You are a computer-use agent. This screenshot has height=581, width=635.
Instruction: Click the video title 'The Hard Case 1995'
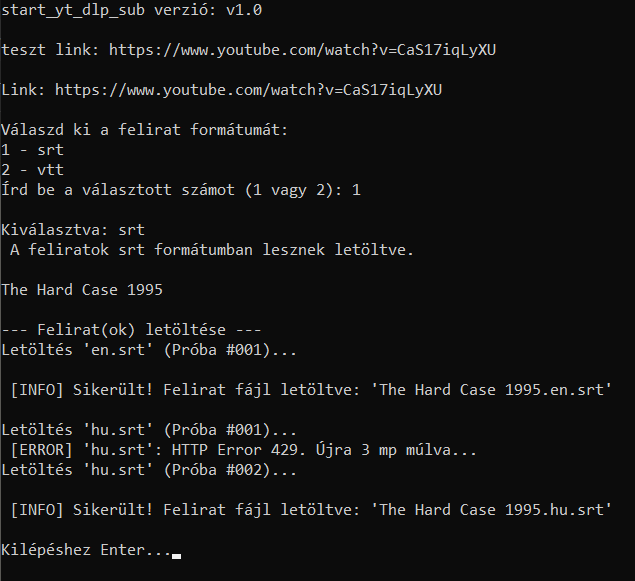82,290
